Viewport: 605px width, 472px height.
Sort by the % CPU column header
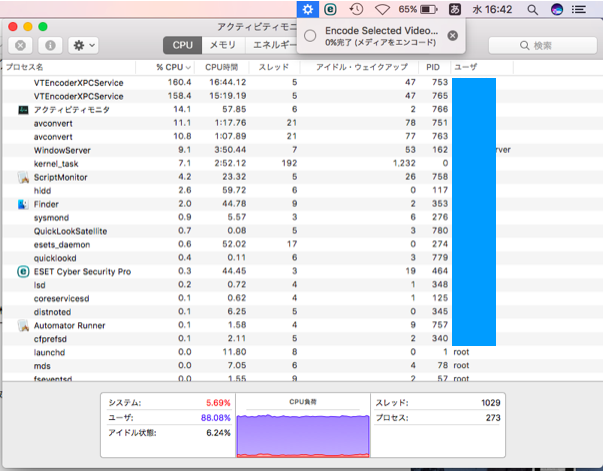(x=172, y=67)
